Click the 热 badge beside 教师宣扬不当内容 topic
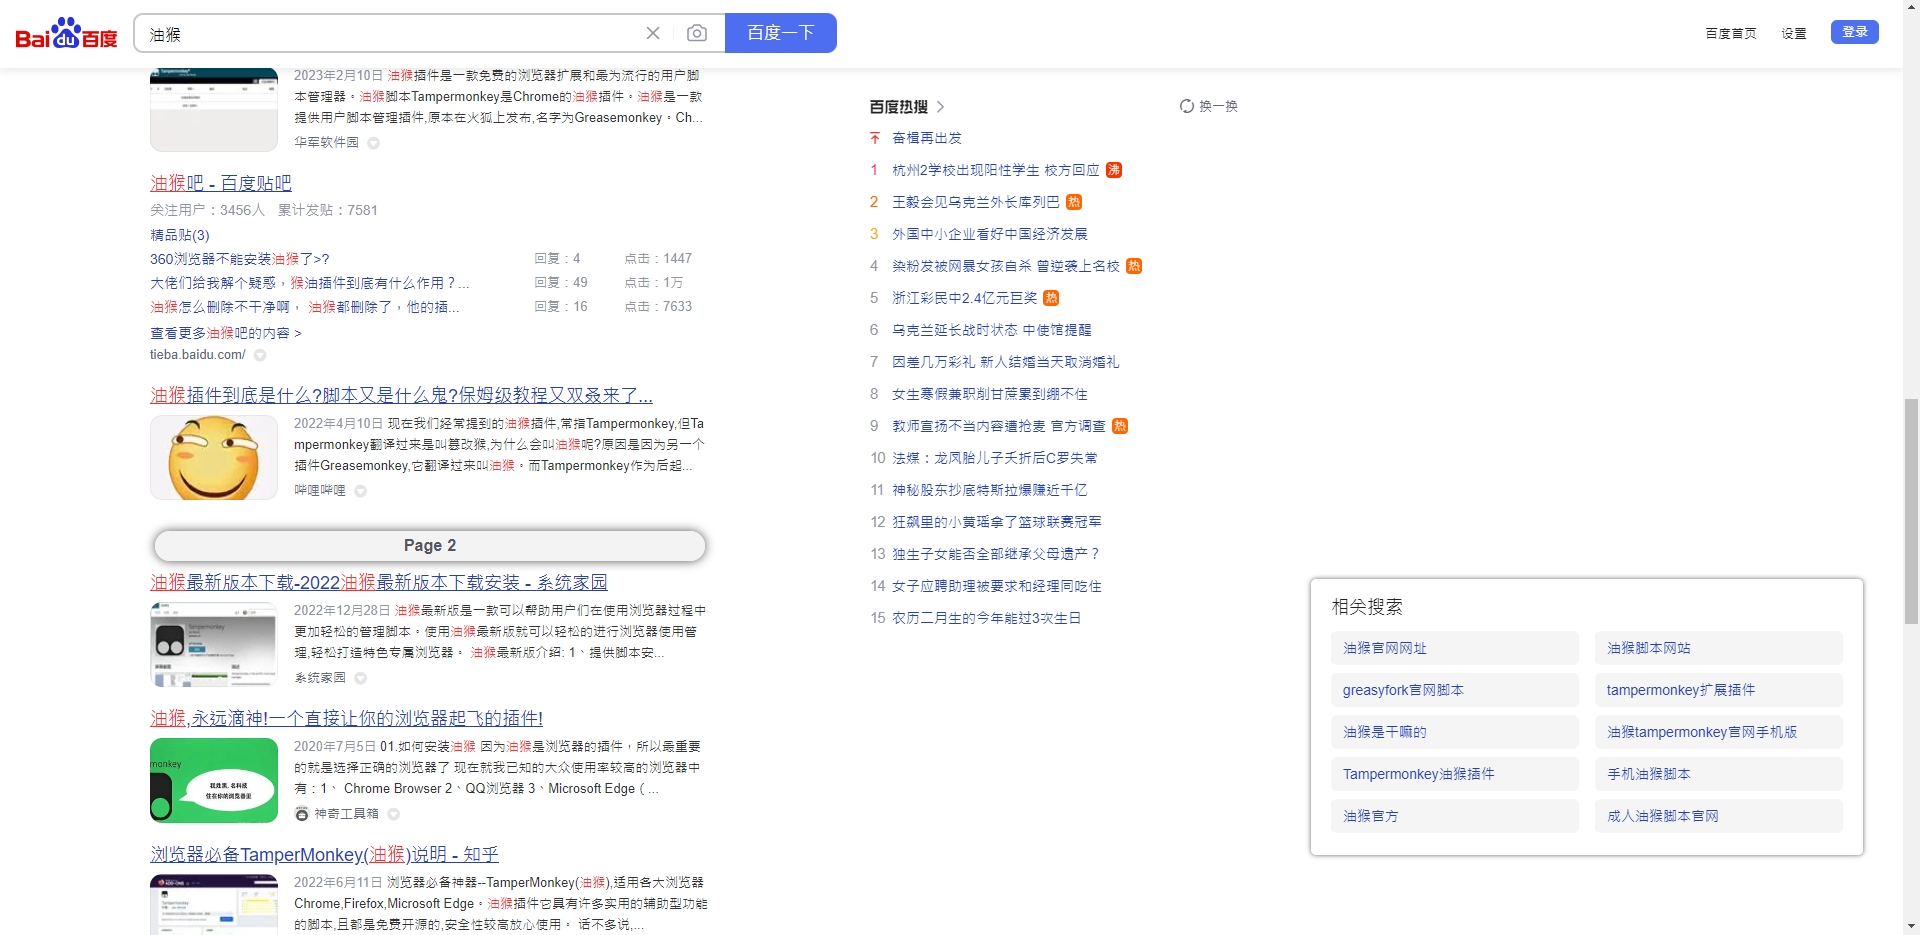This screenshot has width=1920, height=935. point(1120,426)
